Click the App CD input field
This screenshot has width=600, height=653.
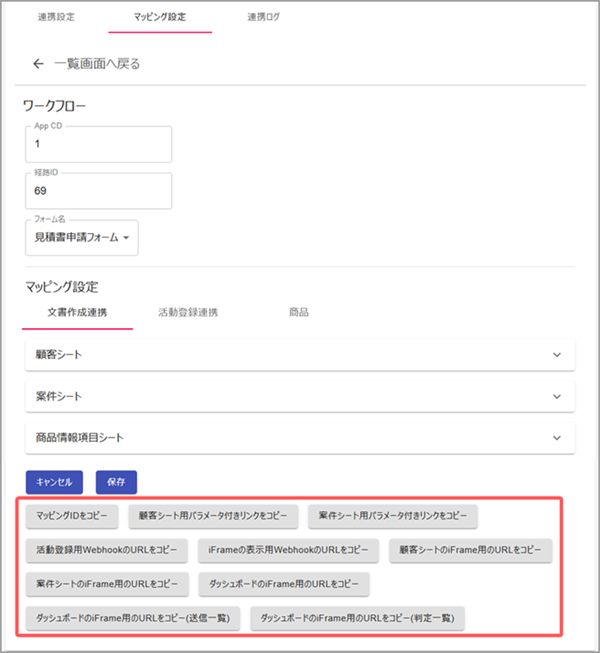pos(98,144)
